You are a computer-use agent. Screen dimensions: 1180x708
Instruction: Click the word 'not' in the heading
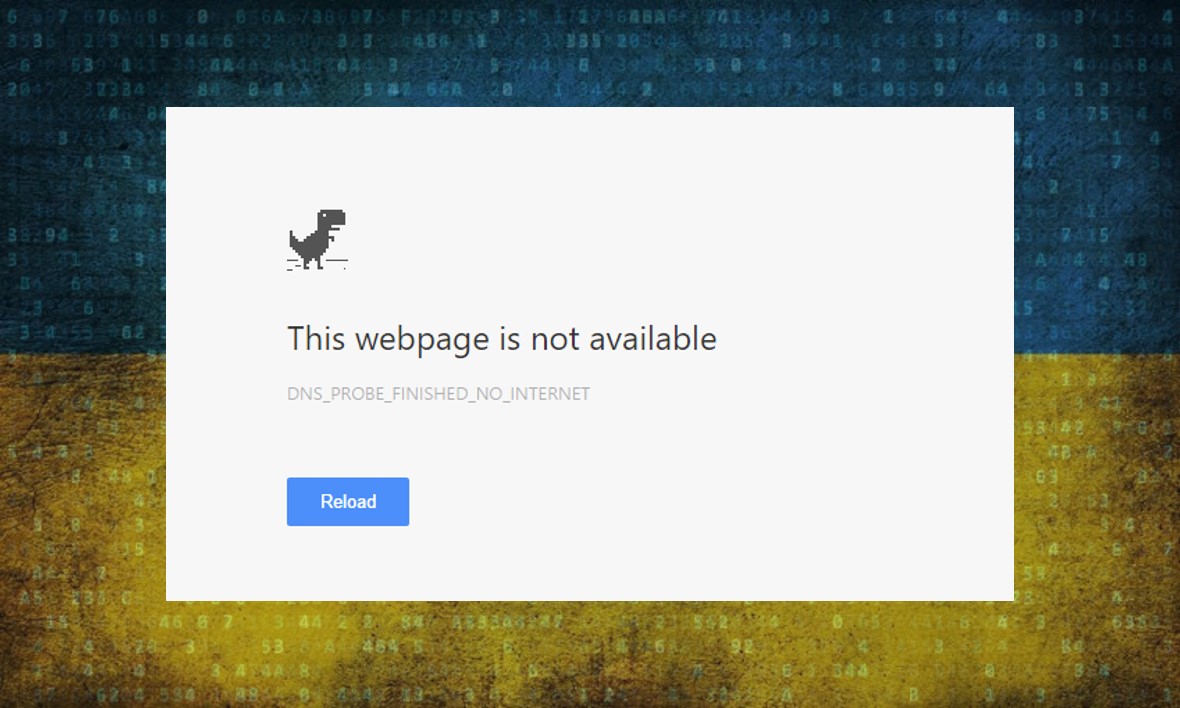pos(555,339)
